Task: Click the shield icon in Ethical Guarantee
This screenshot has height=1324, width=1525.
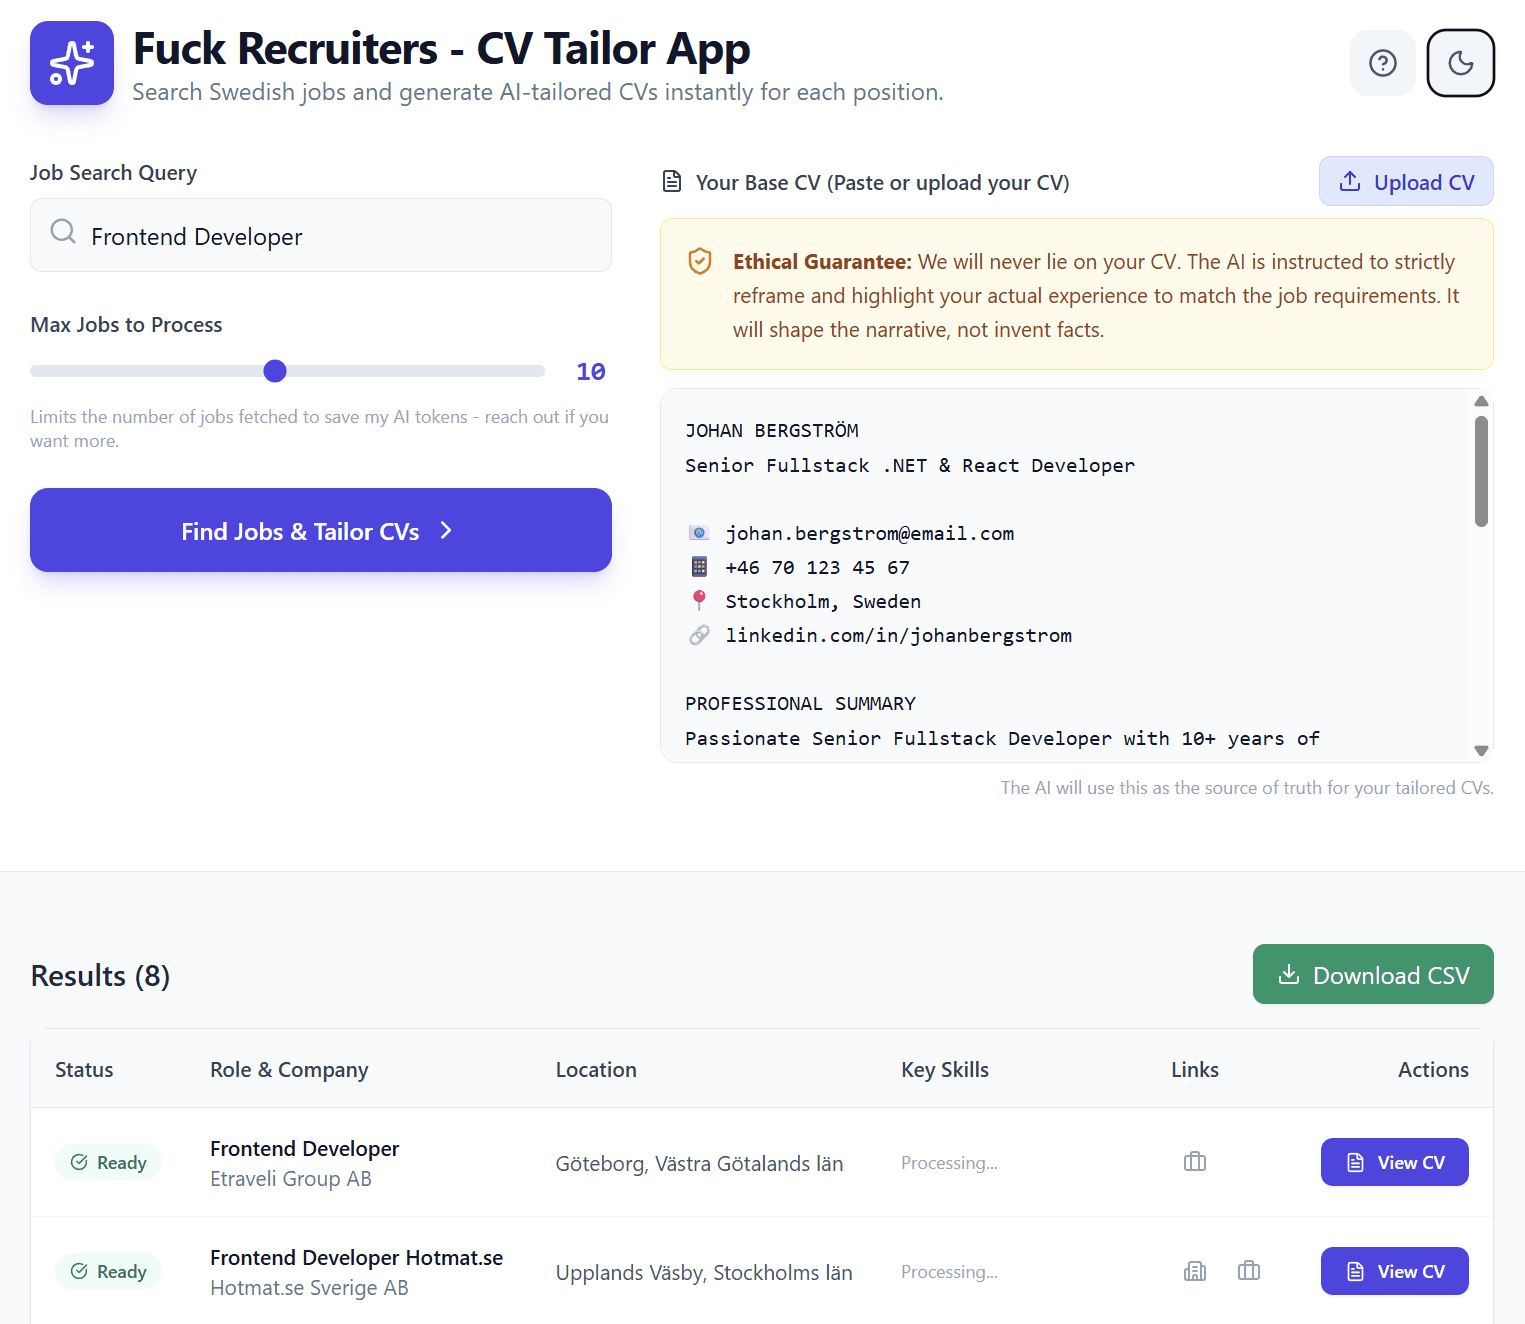Action: [x=700, y=261]
